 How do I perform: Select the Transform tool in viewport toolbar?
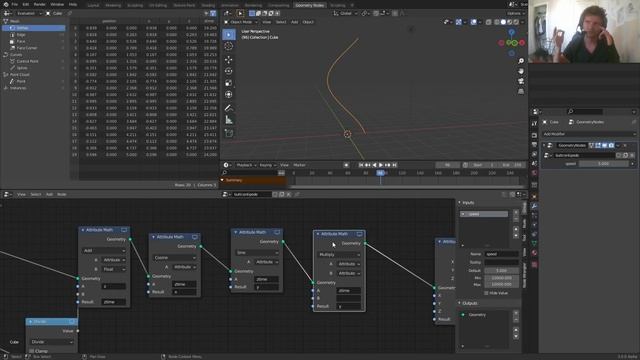[229, 95]
